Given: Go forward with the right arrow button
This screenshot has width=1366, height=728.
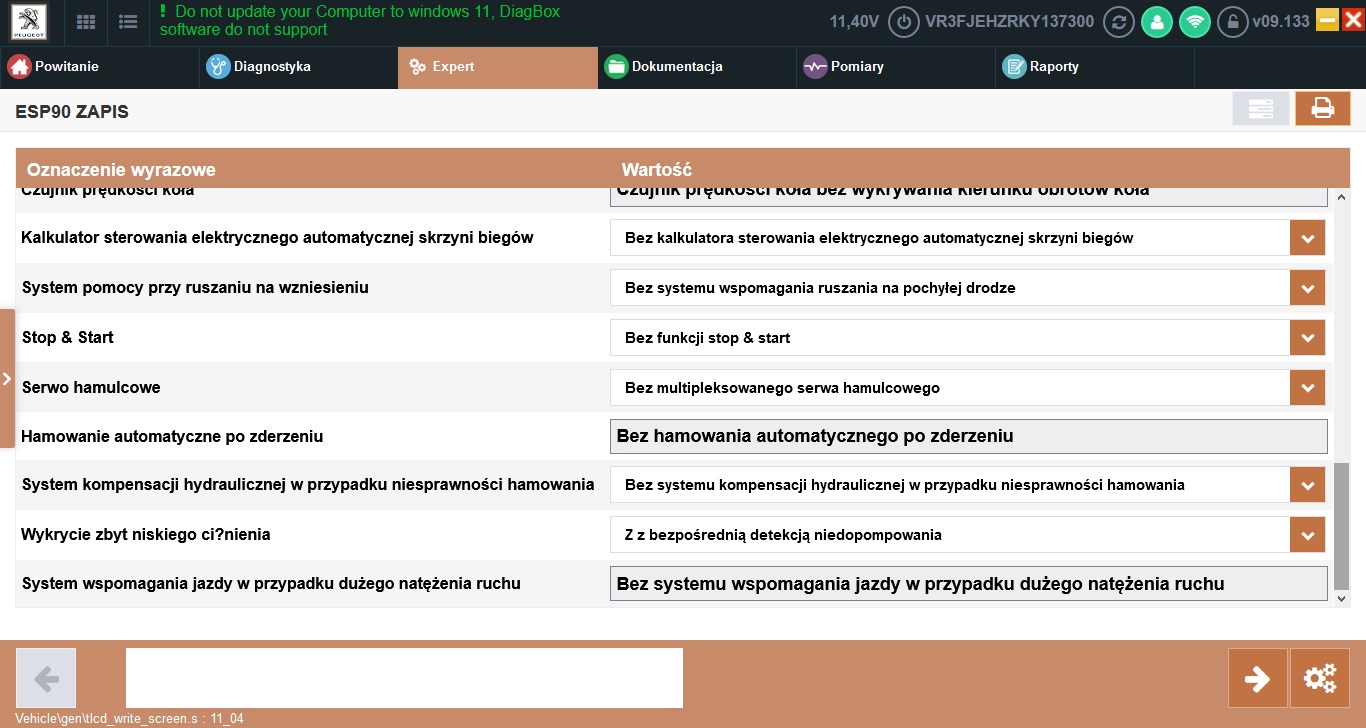Looking at the screenshot, I should tap(1257, 679).
